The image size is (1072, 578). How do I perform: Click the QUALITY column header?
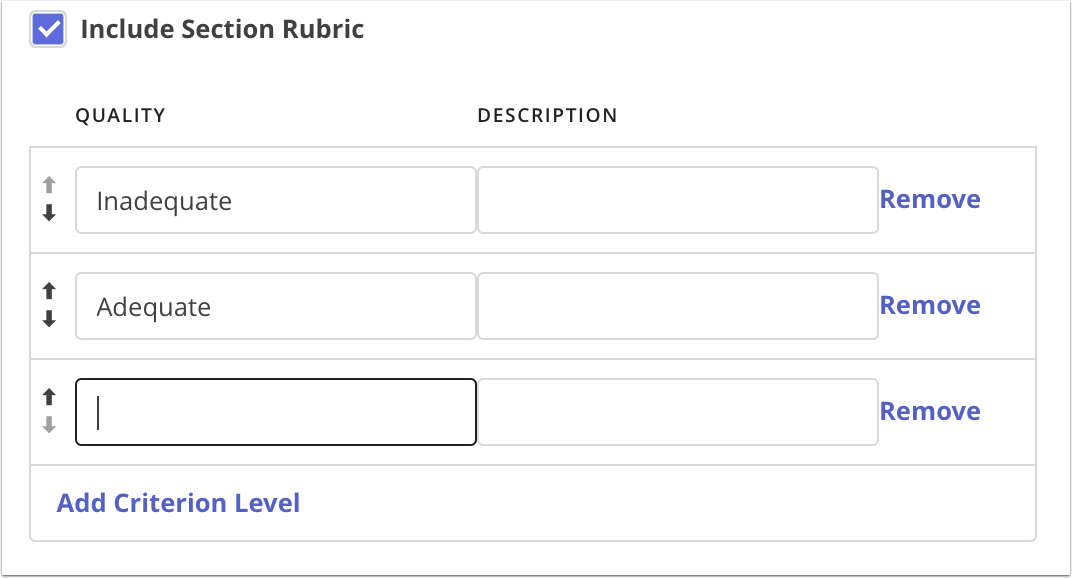click(x=121, y=115)
